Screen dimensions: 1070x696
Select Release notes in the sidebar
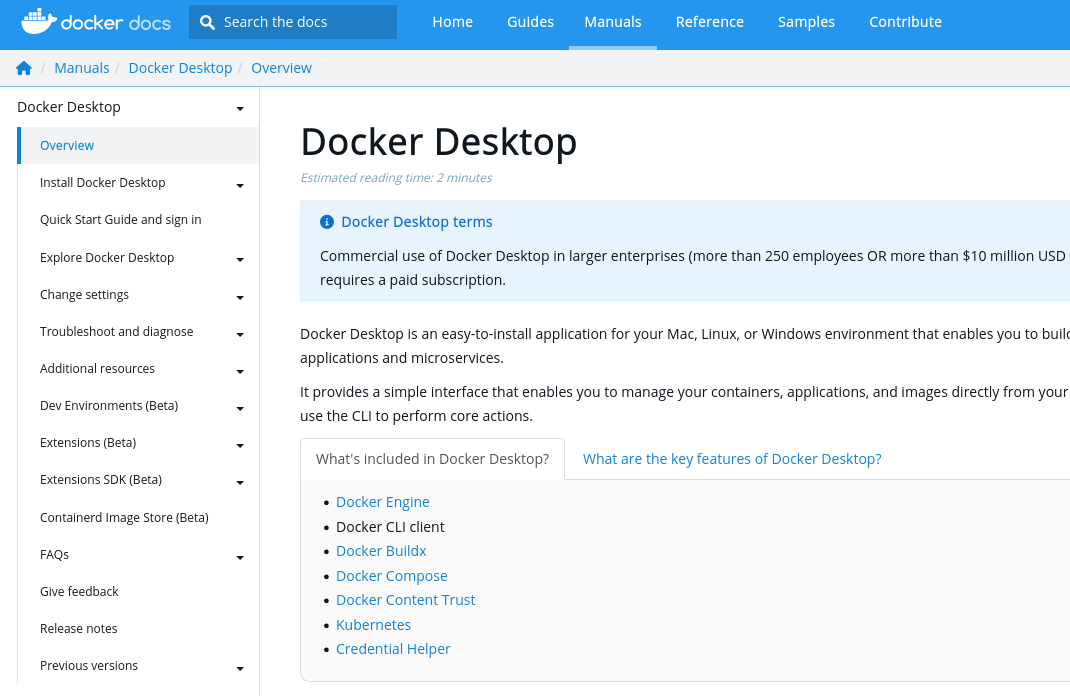(x=78, y=628)
